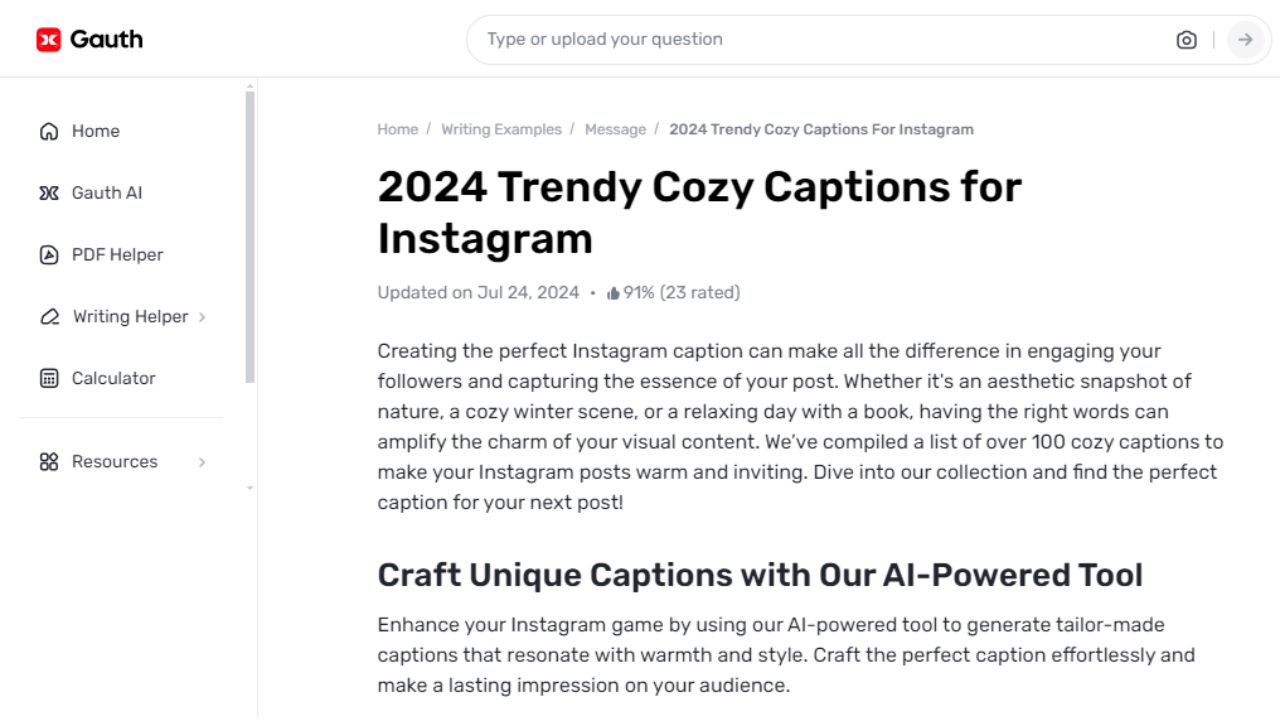Click the Gauth logo icon
The image size is (1280, 720).
[x=48, y=38]
